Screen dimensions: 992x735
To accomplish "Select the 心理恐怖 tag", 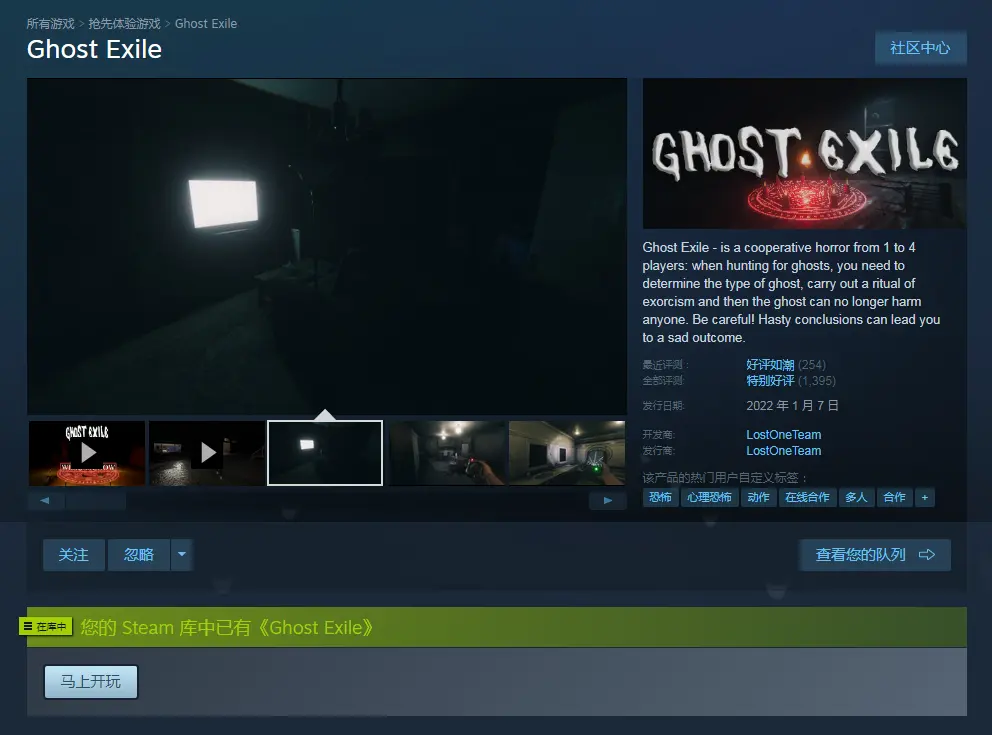I will [709, 497].
